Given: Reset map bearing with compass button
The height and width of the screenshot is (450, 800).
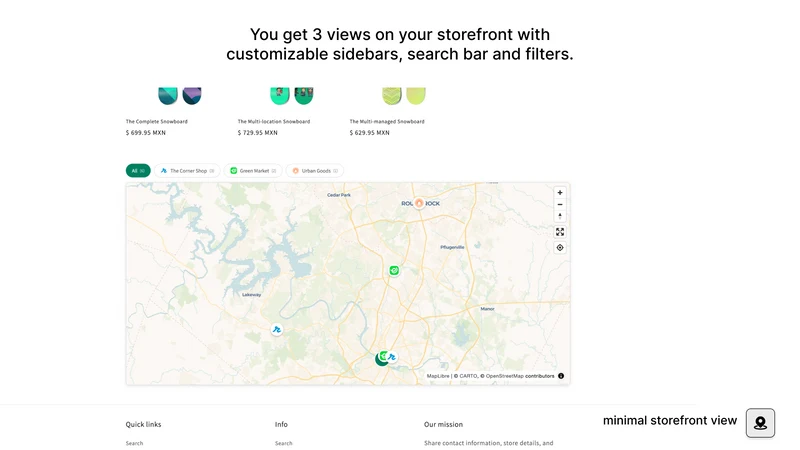Looking at the screenshot, I should pos(560,216).
